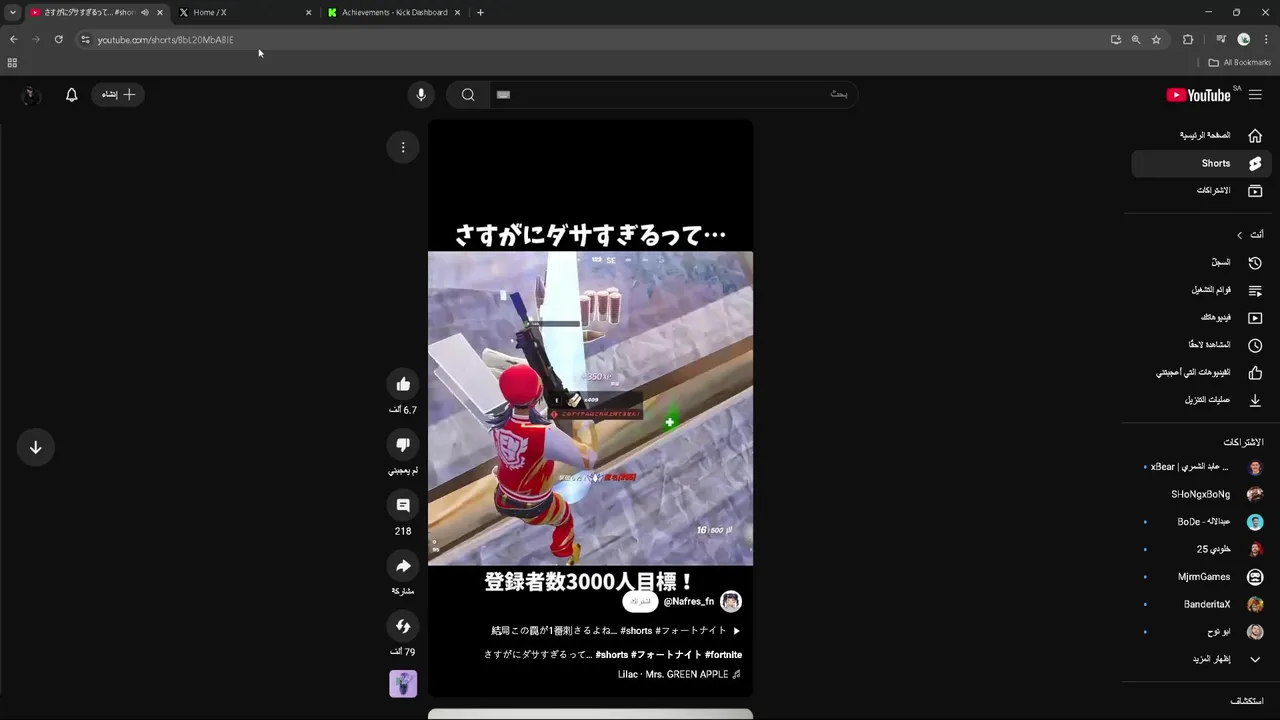The width and height of the screenshot is (1280, 720).
Task: Open the BoDe channel subscription
Action: click(1201, 522)
